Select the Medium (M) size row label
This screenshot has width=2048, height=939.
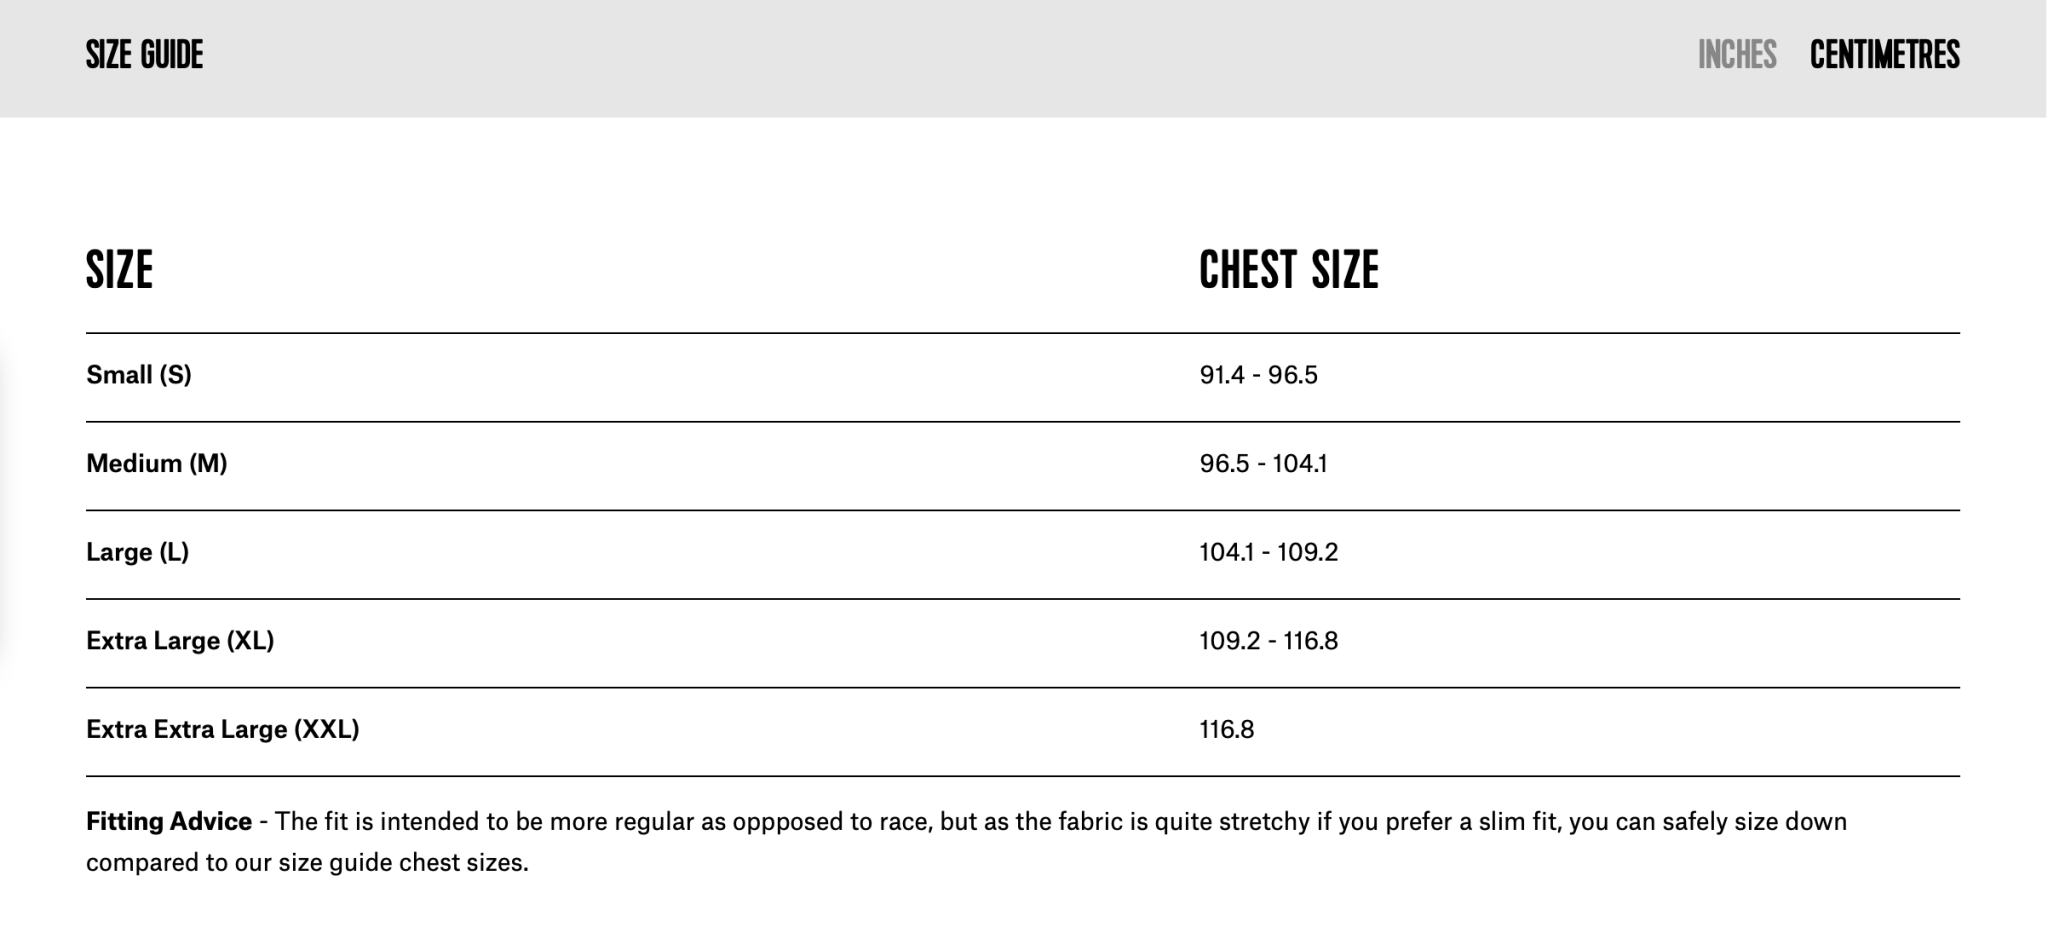(x=157, y=463)
